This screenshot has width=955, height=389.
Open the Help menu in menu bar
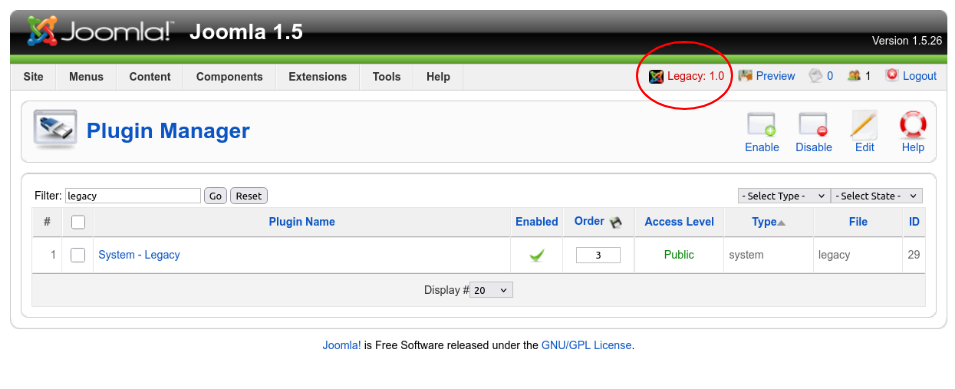click(438, 77)
